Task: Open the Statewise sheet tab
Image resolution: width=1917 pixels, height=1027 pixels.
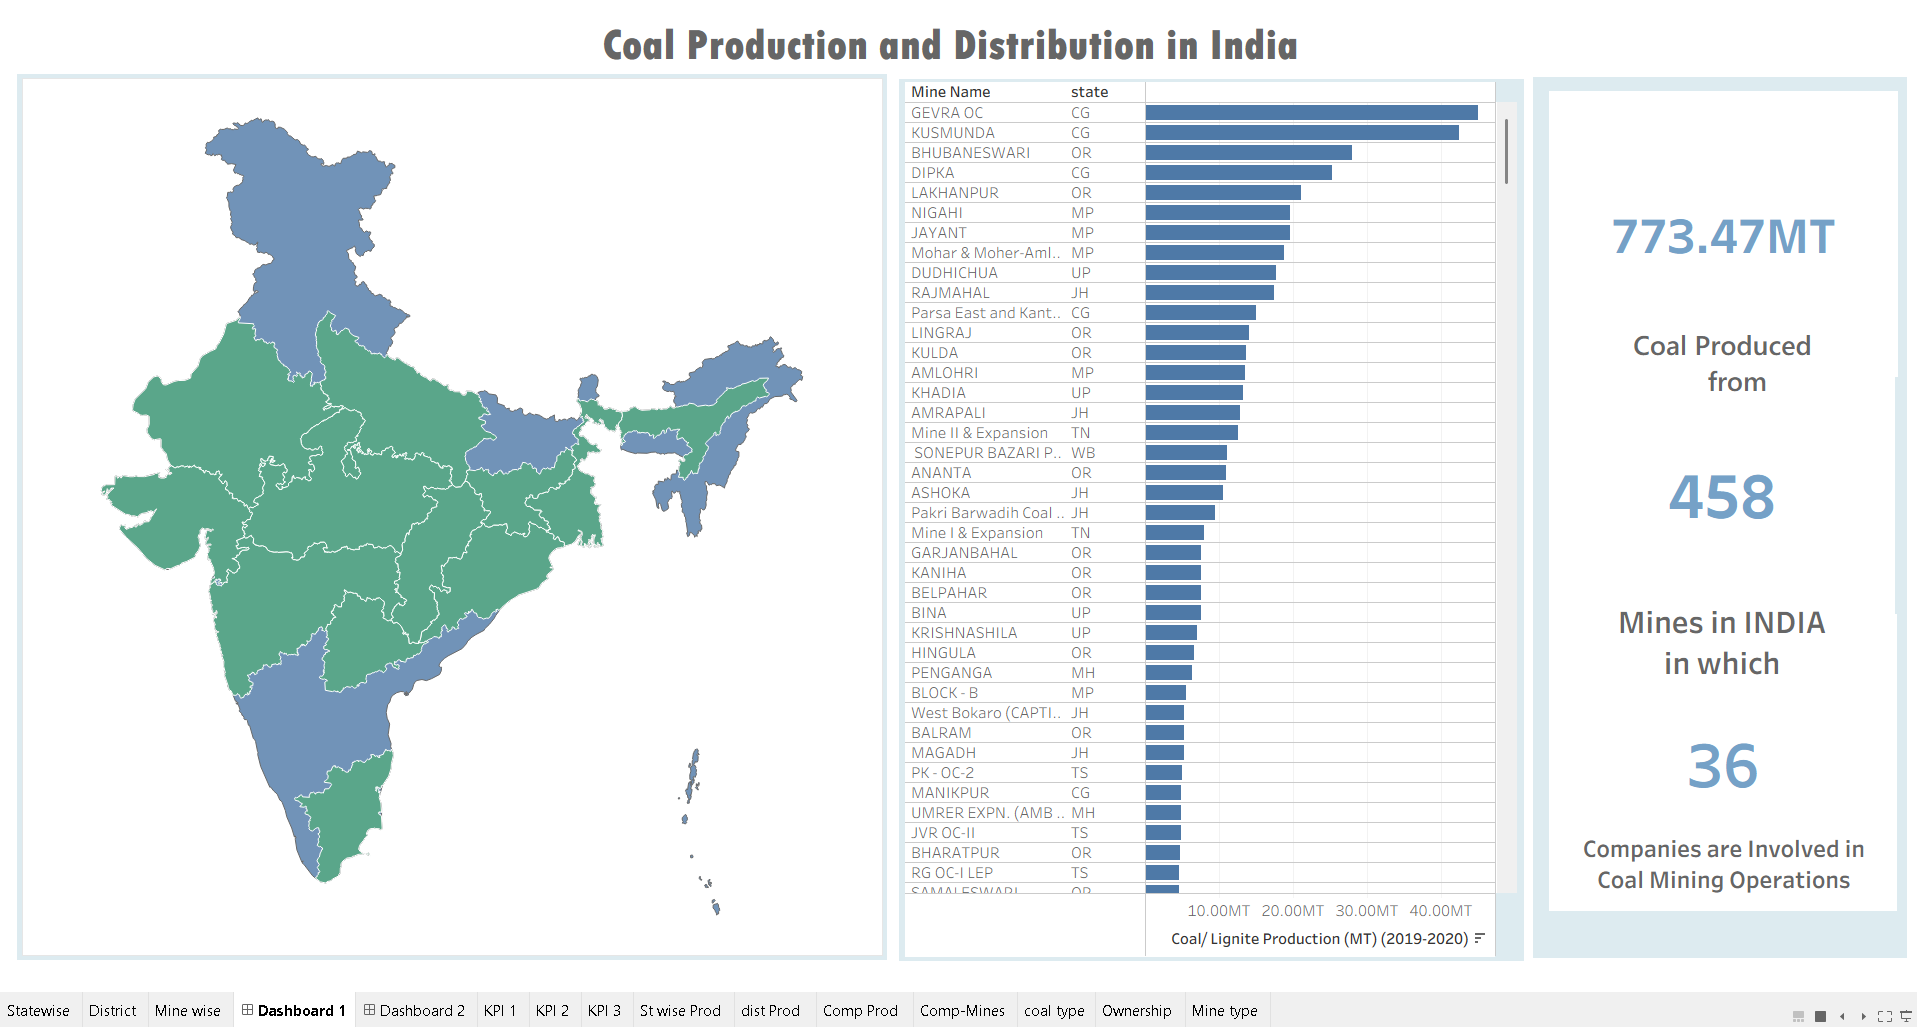Action: point(39,1010)
